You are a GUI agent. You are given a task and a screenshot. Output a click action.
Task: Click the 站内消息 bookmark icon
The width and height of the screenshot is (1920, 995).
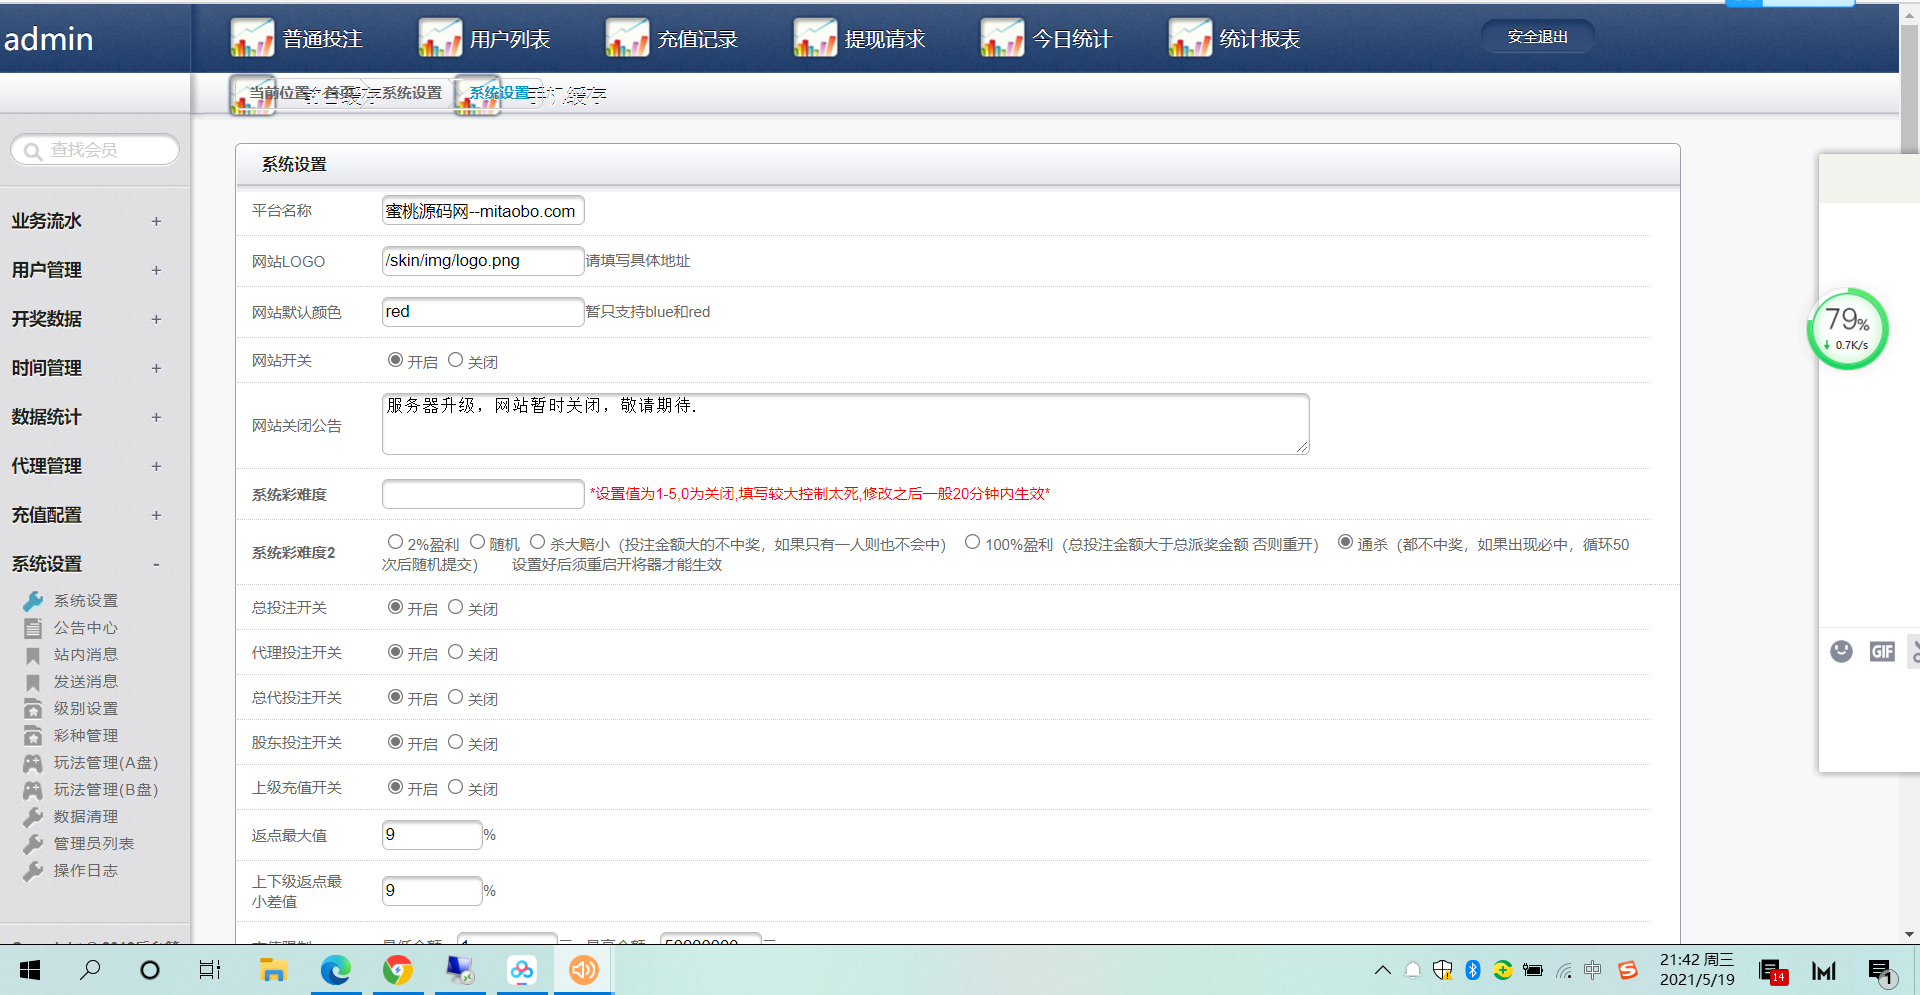33,655
